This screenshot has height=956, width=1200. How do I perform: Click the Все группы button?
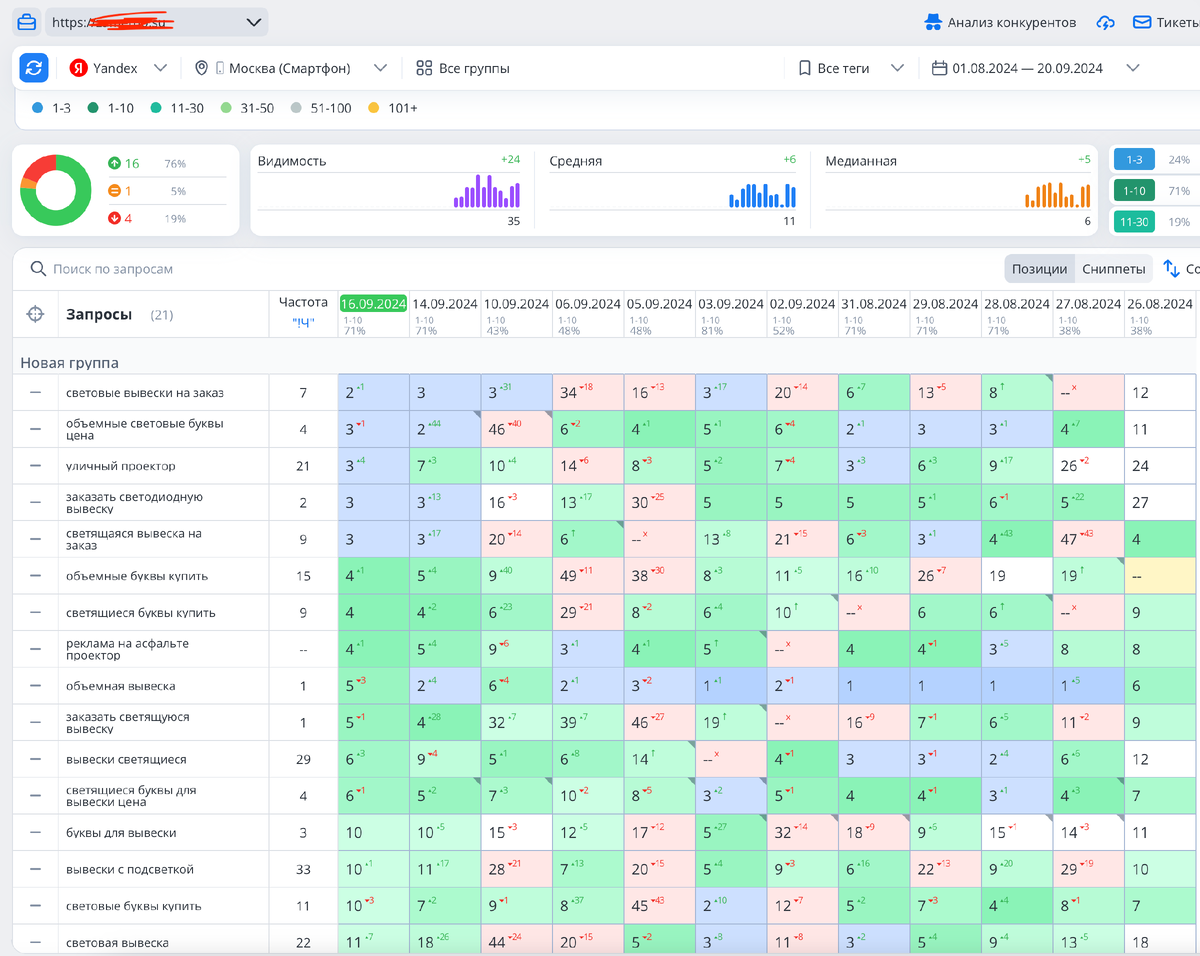(463, 68)
